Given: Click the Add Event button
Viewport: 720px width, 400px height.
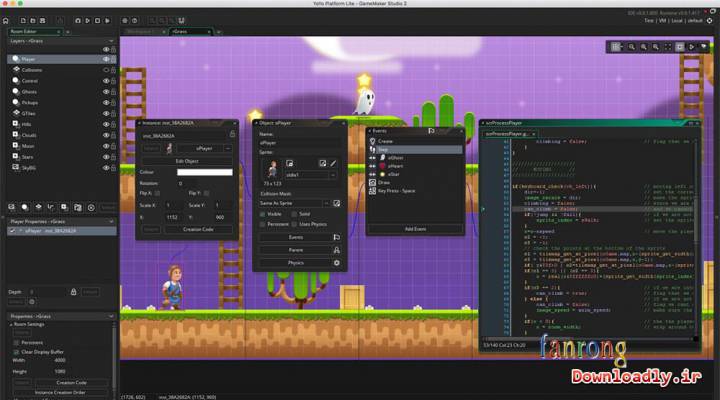Looking at the screenshot, I should tap(414, 229).
